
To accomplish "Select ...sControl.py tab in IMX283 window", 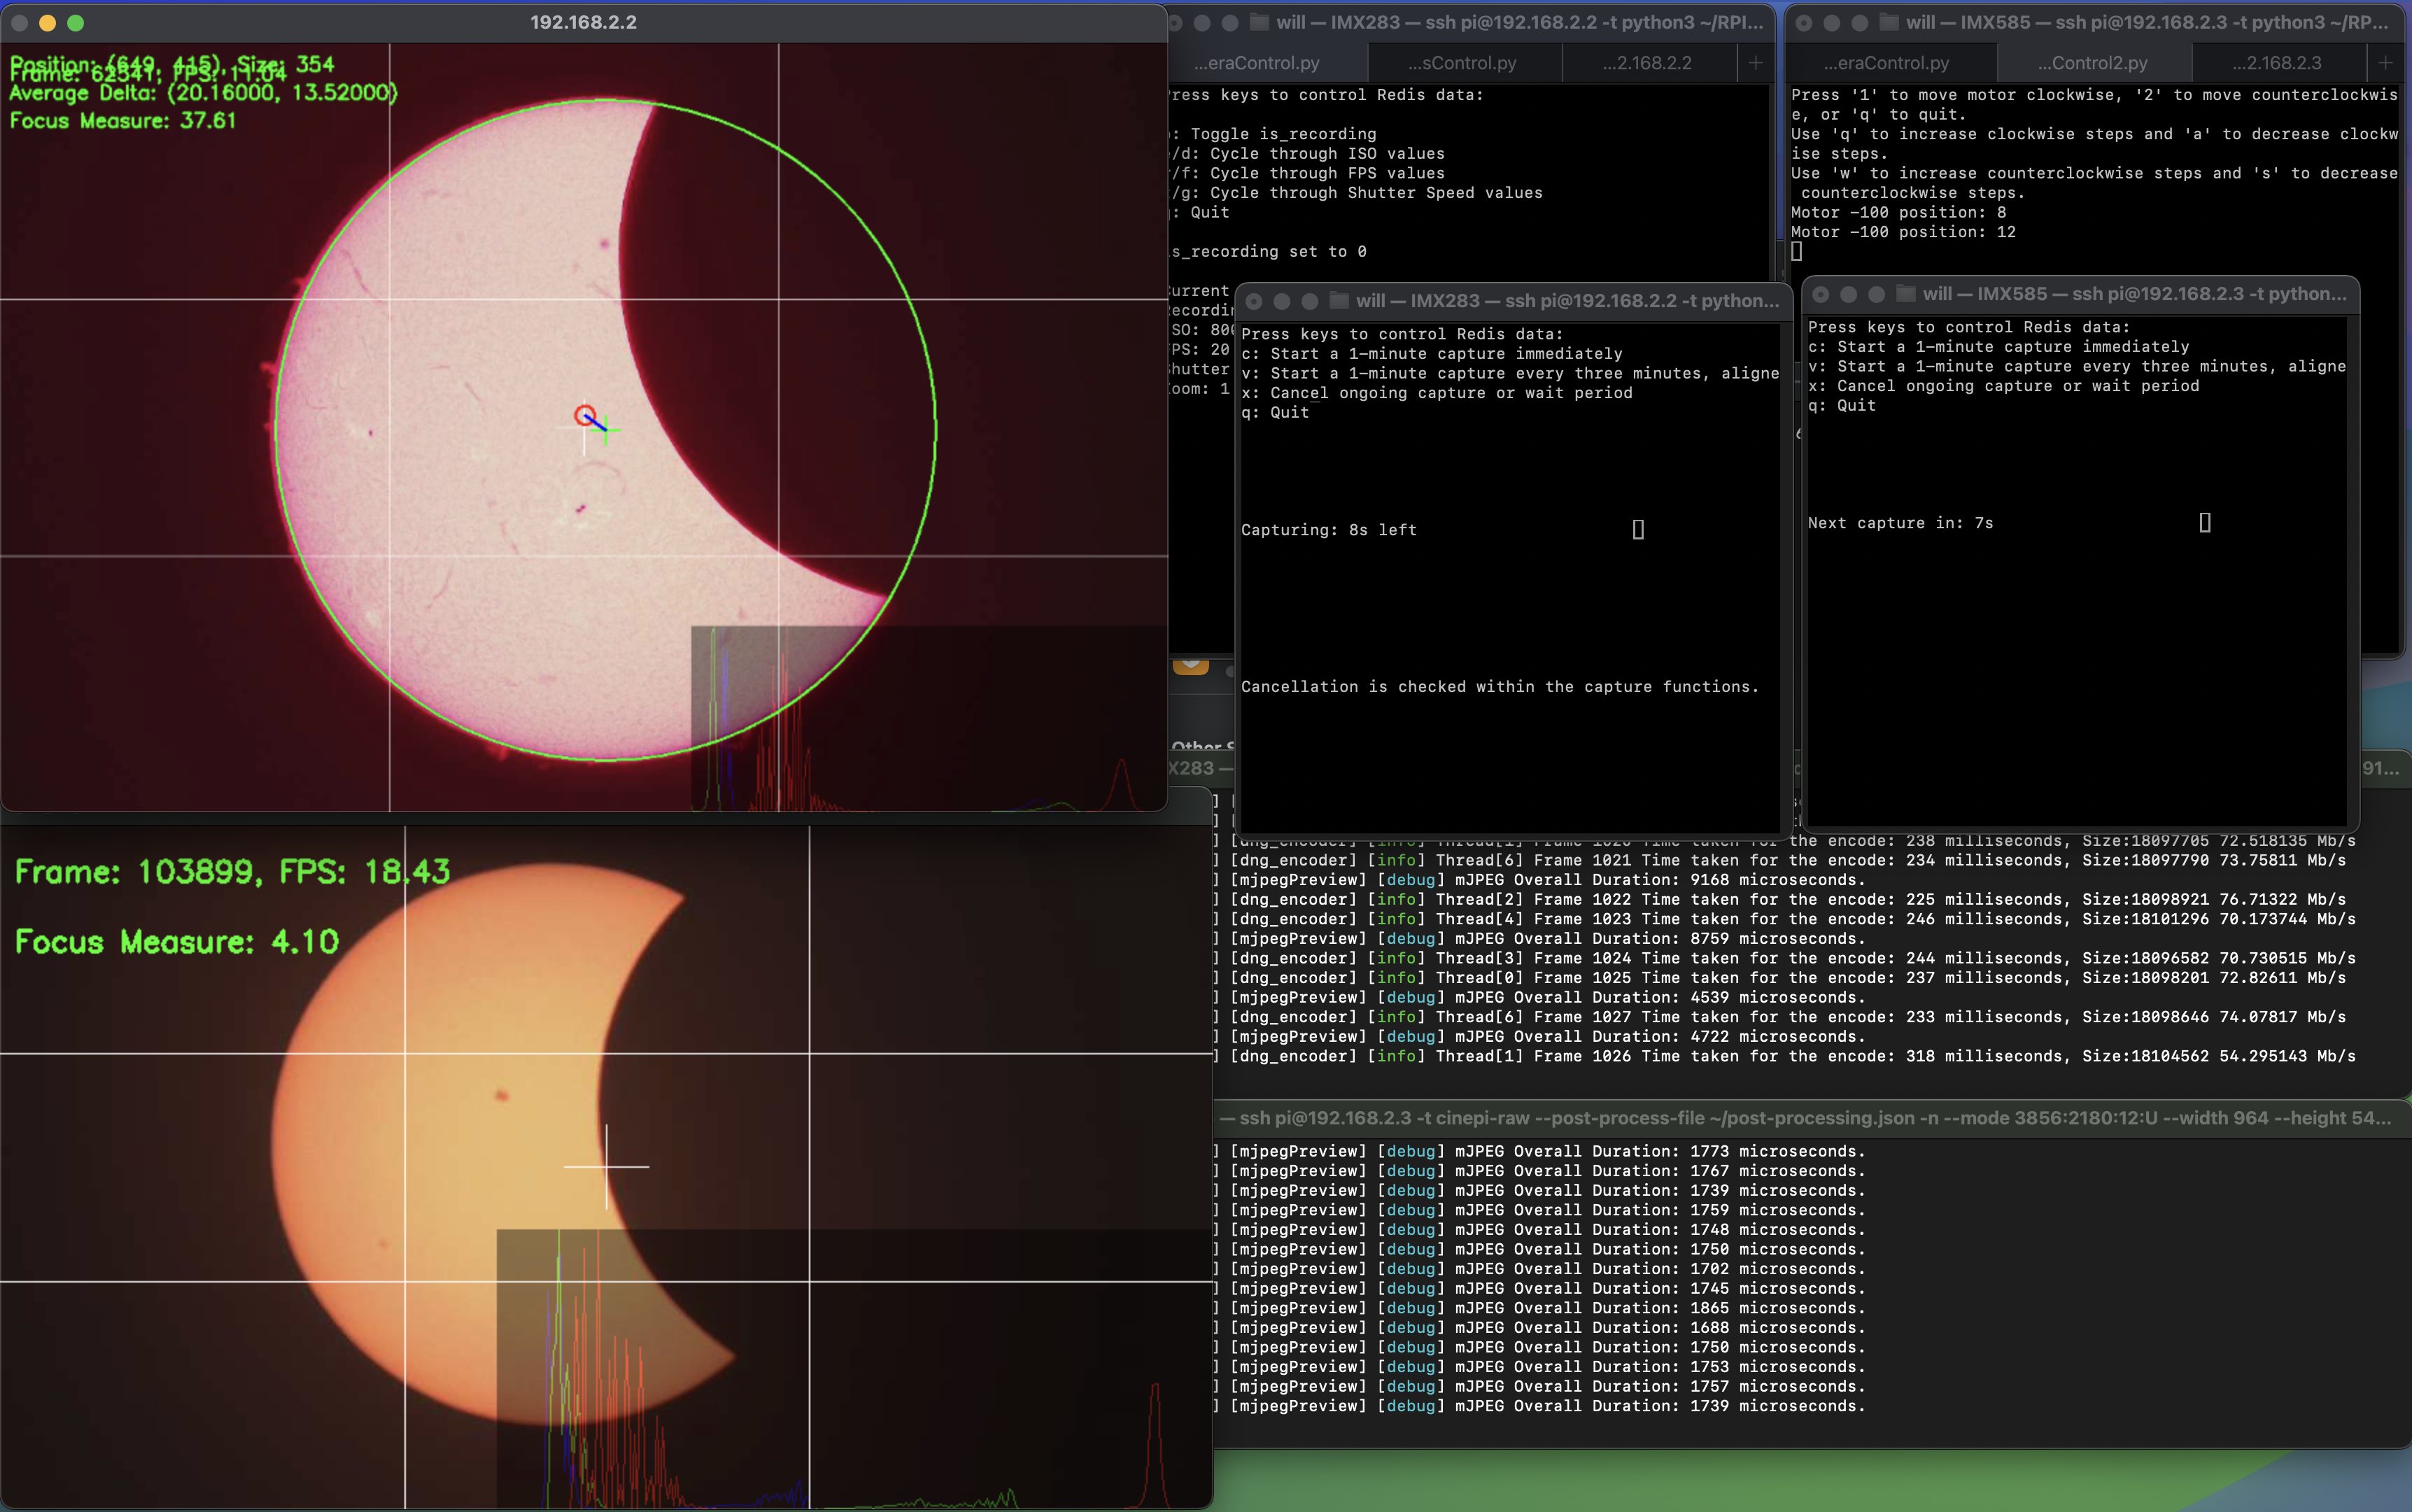I will 1462,63.
